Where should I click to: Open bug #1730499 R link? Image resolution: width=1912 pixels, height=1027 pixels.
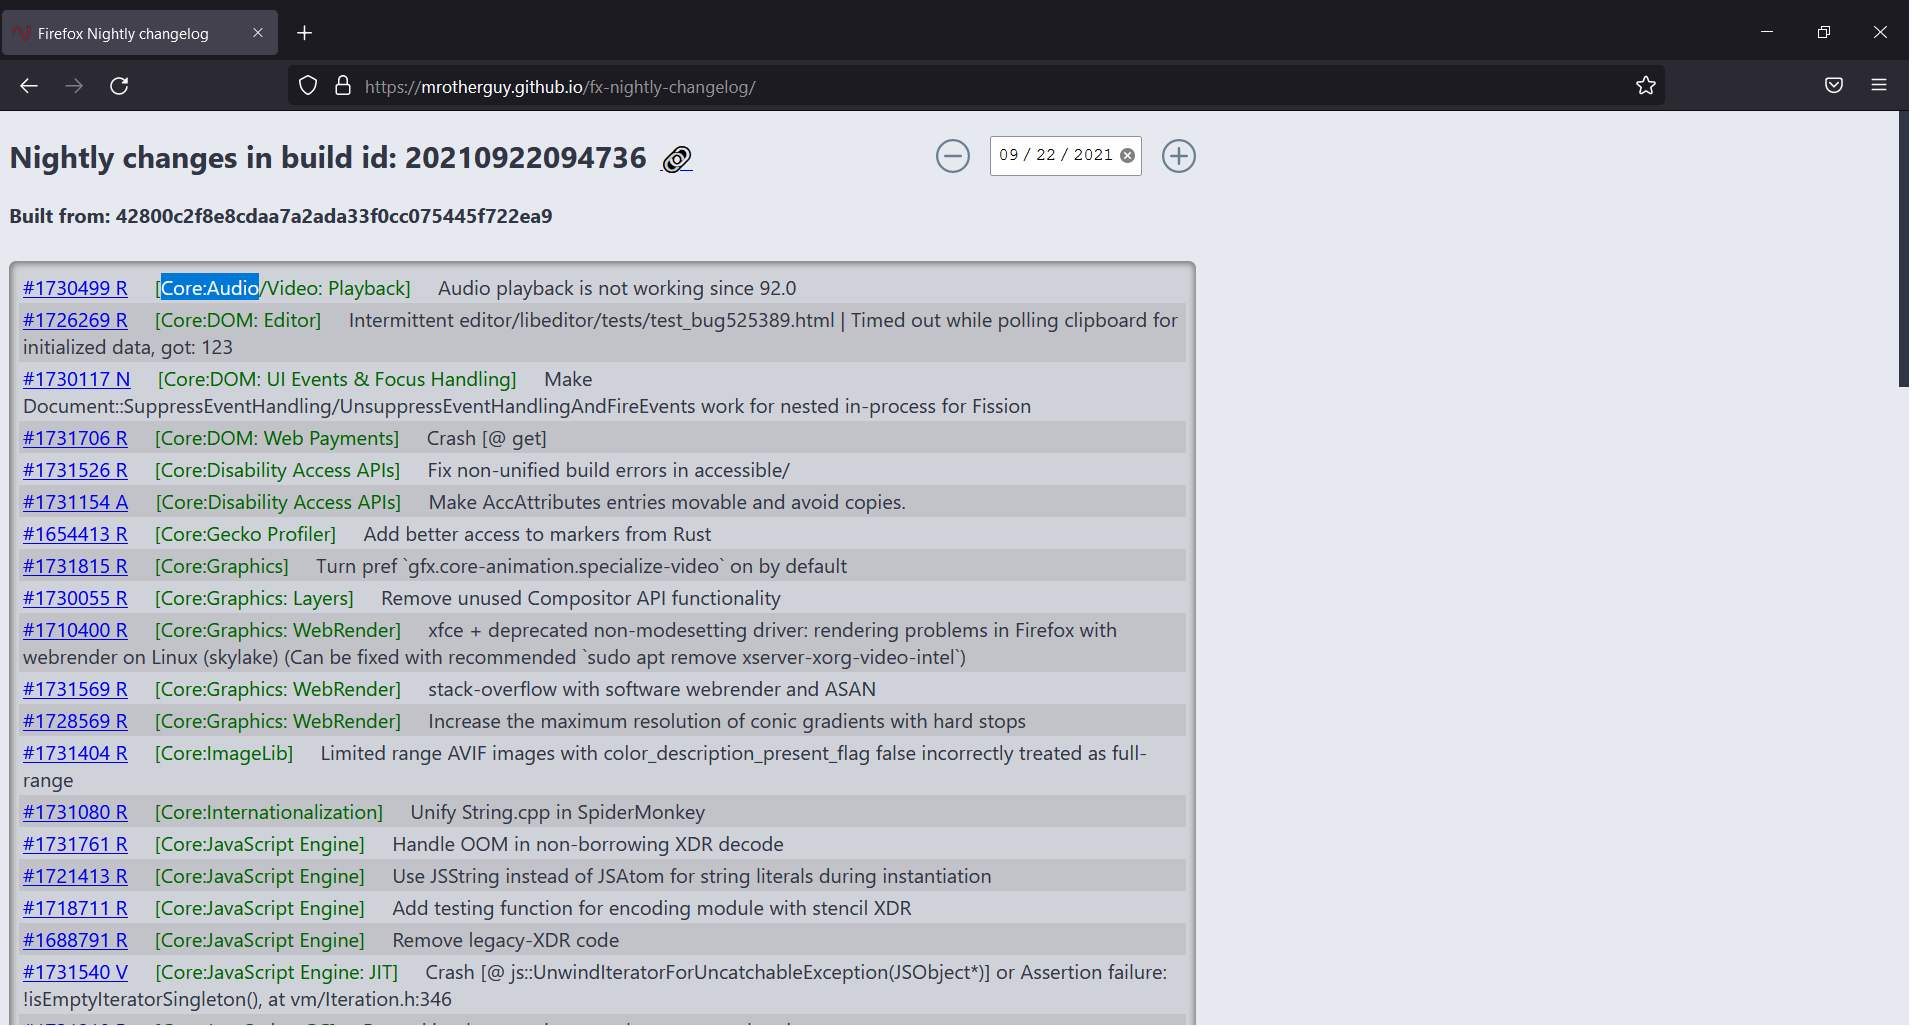point(75,288)
